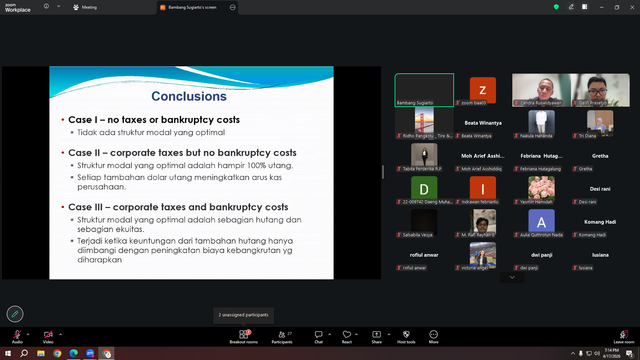The height and width of the screenshot is (360, 640).
Task: Show hidden system tray icons
Action: tap(573, 353)
